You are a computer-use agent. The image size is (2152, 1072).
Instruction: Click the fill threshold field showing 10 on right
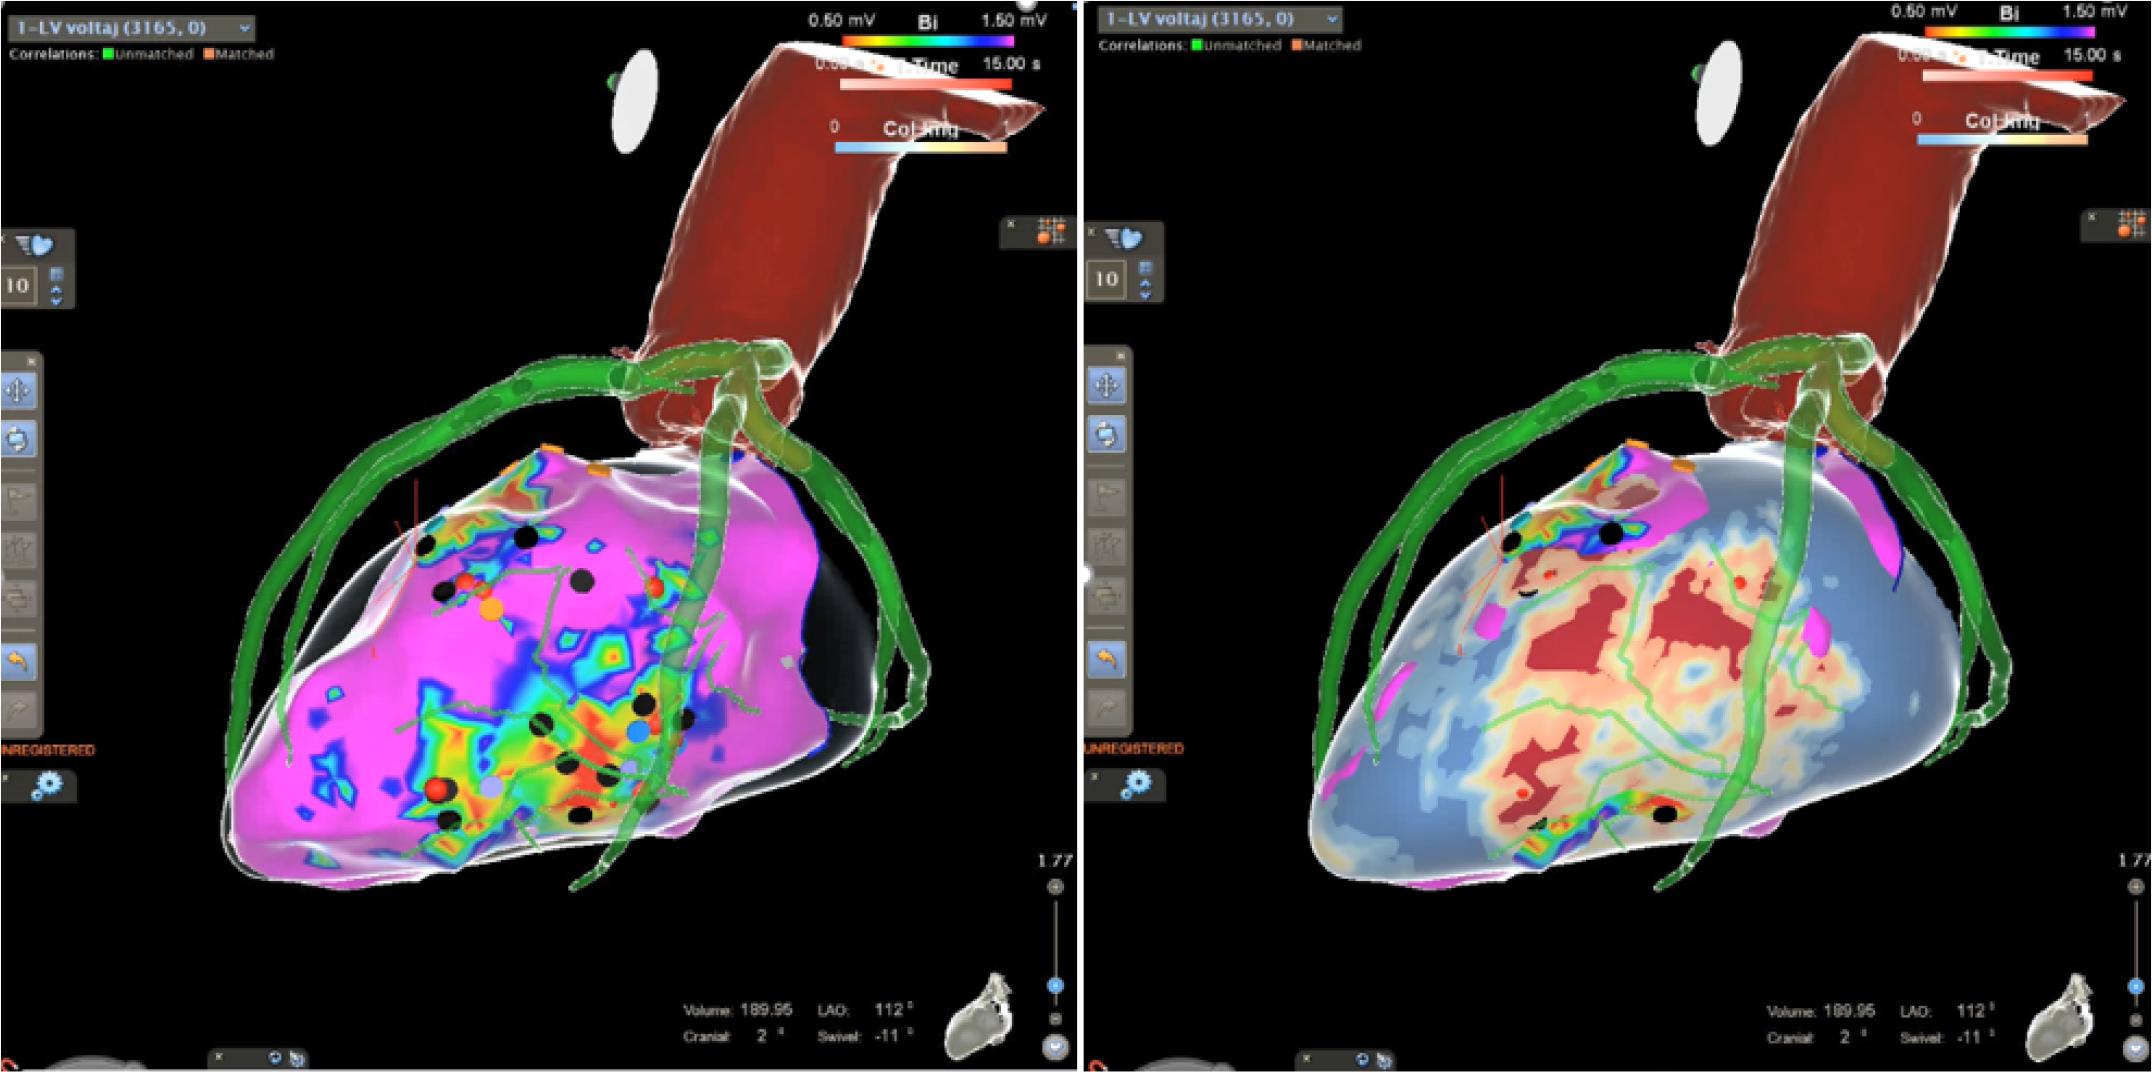(1105, 279)
